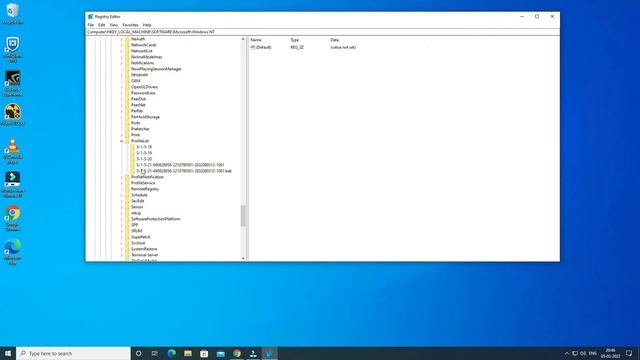Viewport: 640px width, 360px height.
Task: Expand the Terminal Server key
Action: (122, 255)
